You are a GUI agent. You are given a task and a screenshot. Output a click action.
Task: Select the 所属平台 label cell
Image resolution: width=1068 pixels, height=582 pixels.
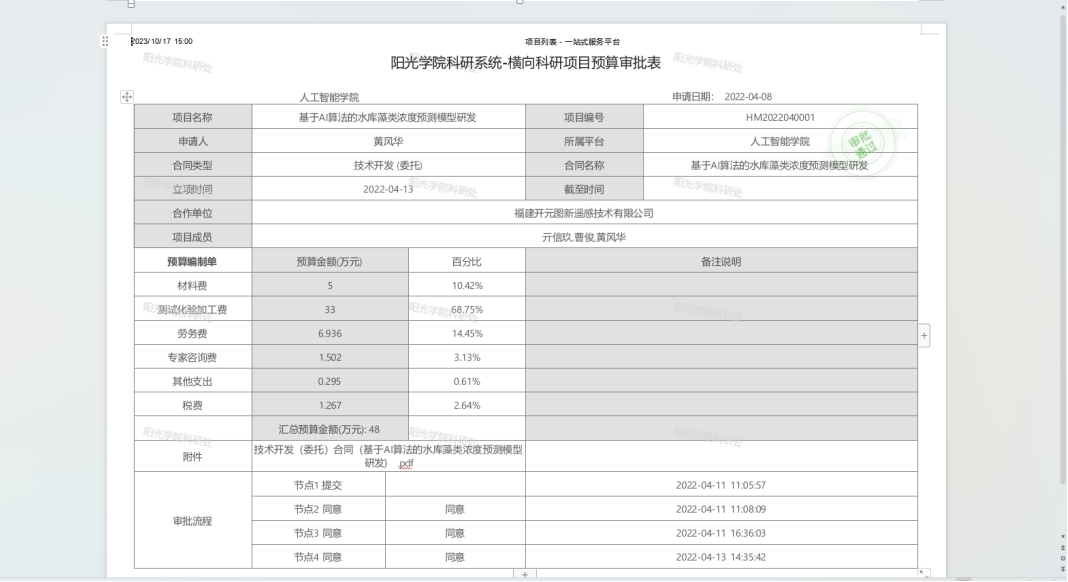tap(584, 141)
